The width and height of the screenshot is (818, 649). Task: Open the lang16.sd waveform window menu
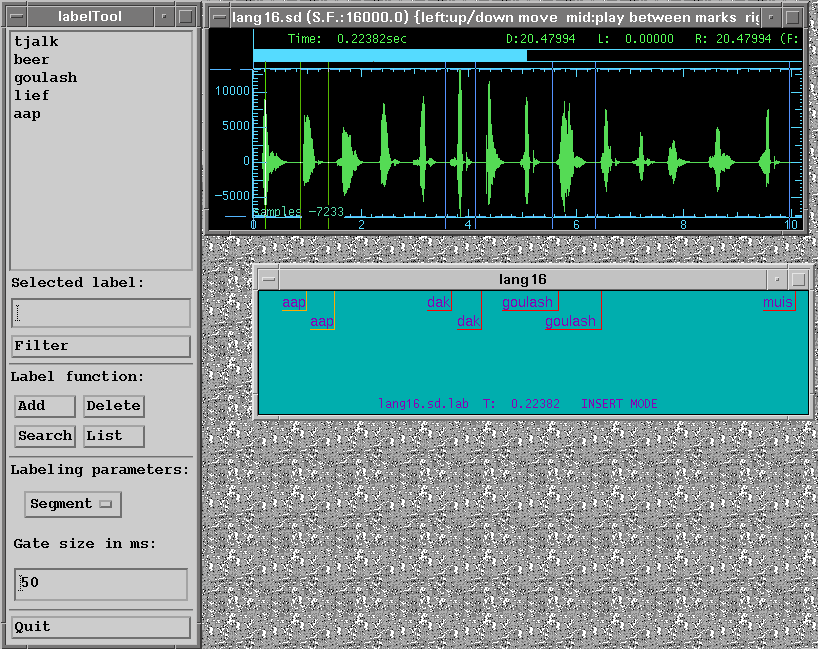click(220, 17)
